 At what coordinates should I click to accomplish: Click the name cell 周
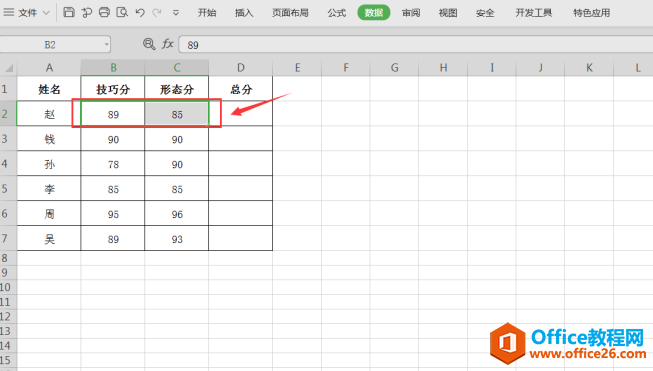point(49,214)
